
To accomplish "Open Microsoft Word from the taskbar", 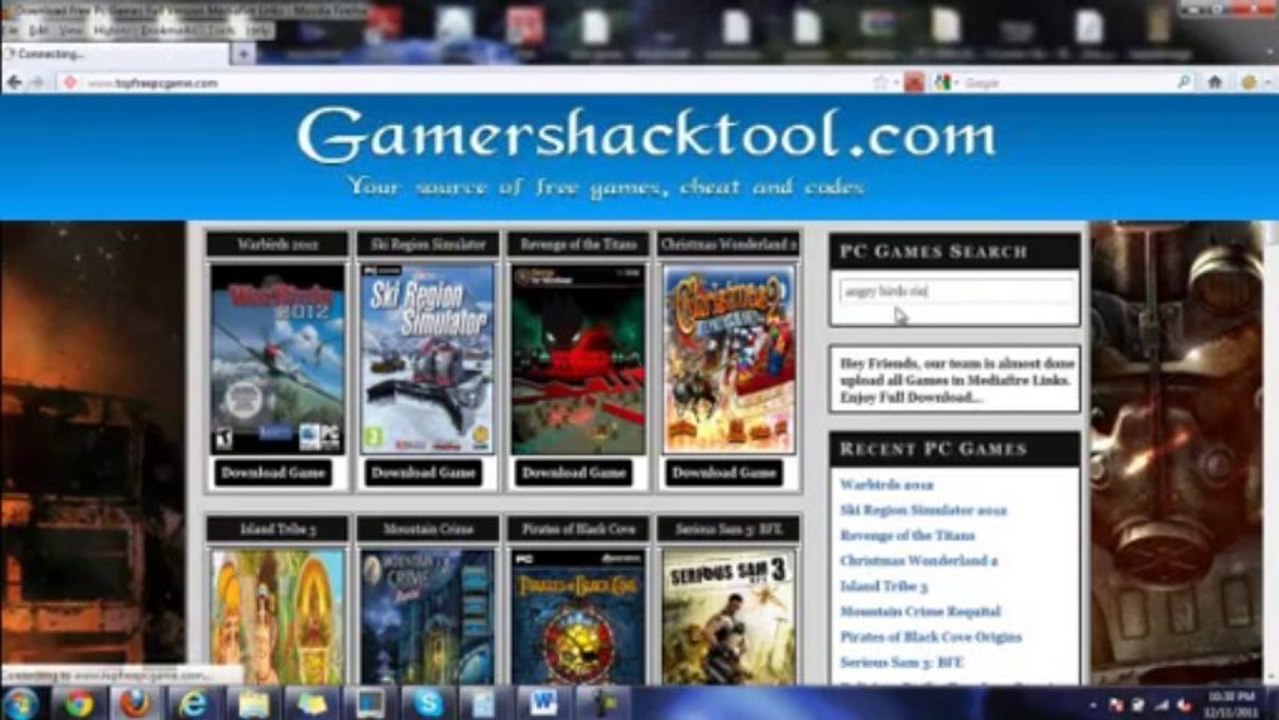I will click(545, 704).
